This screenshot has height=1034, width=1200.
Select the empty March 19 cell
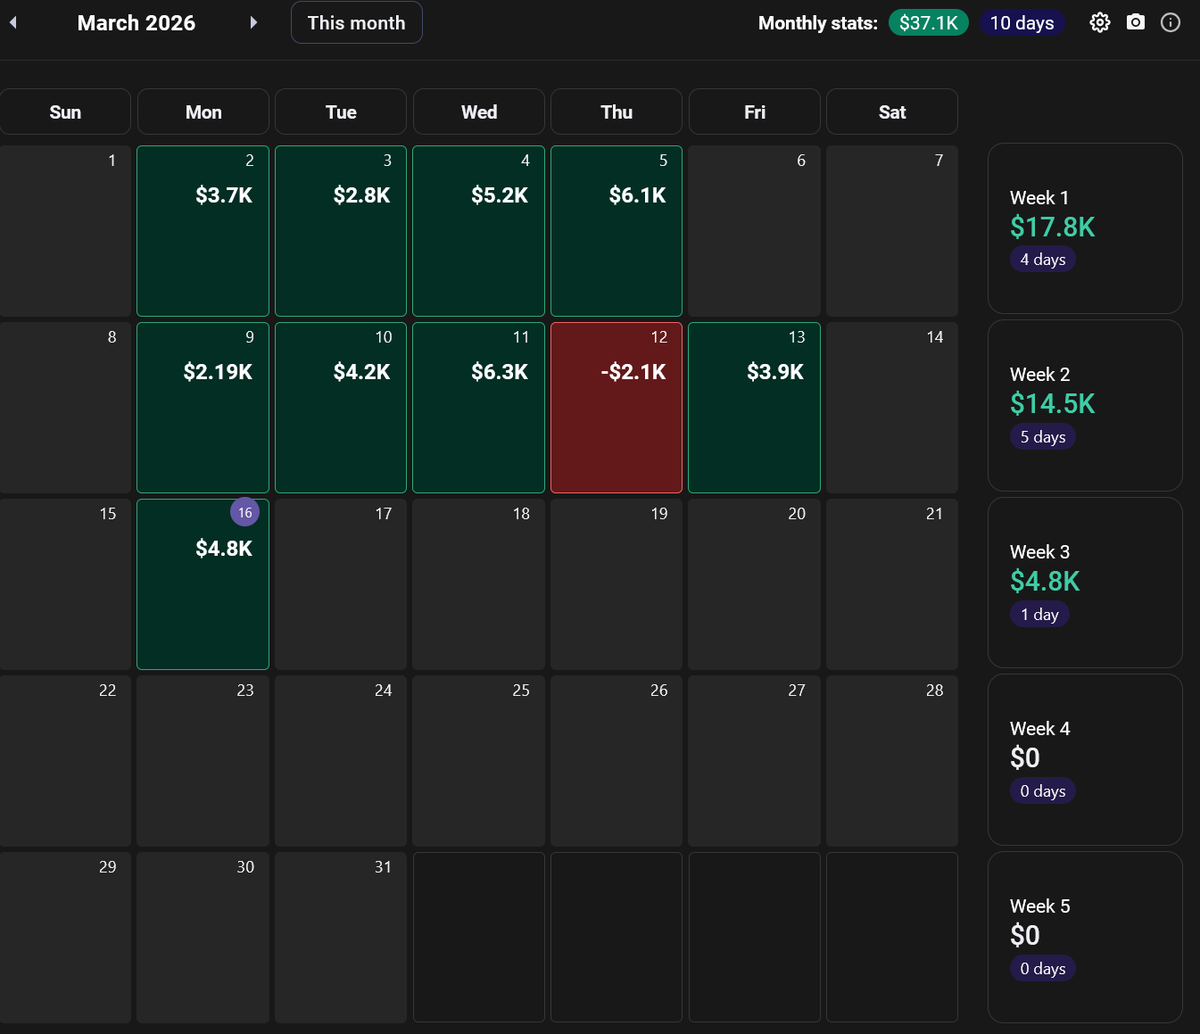617,584
